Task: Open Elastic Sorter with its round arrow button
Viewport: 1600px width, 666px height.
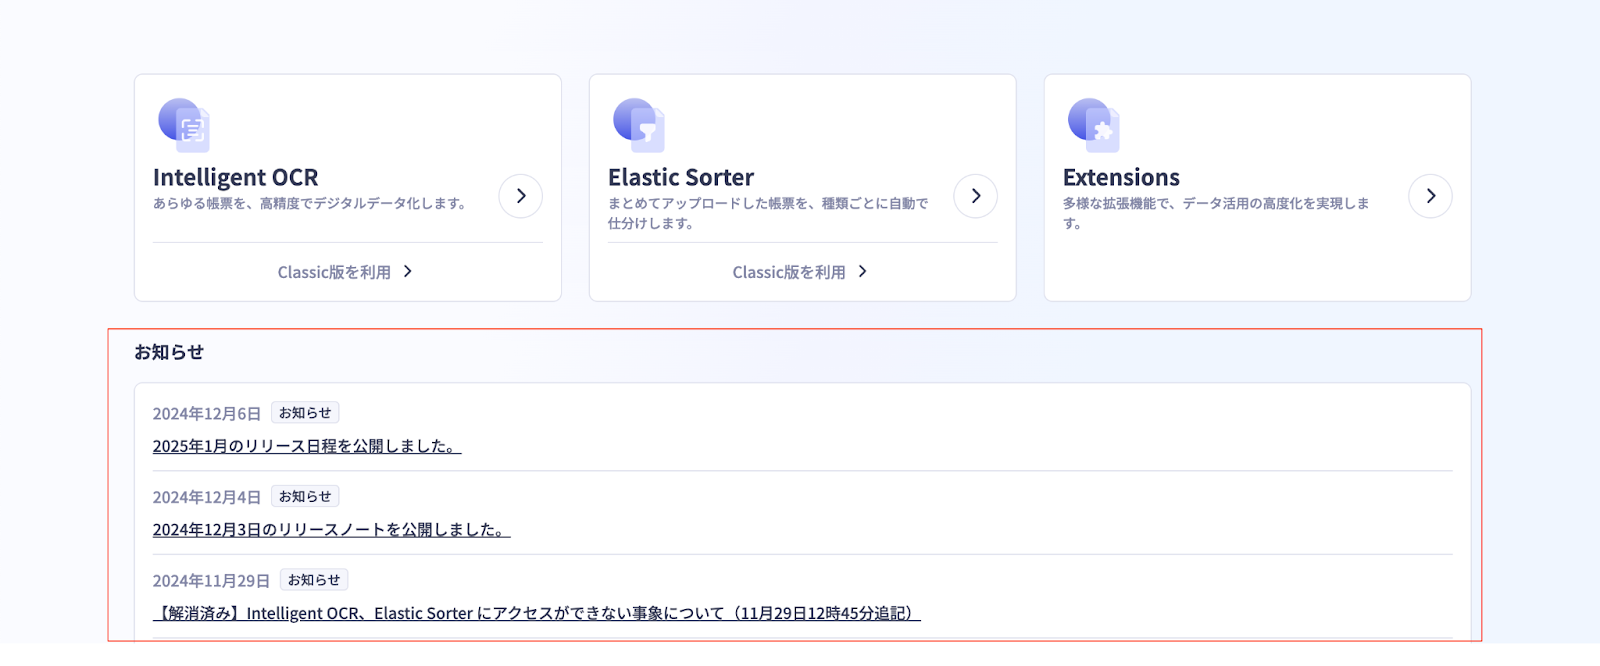Action: [x=976, y=196]
